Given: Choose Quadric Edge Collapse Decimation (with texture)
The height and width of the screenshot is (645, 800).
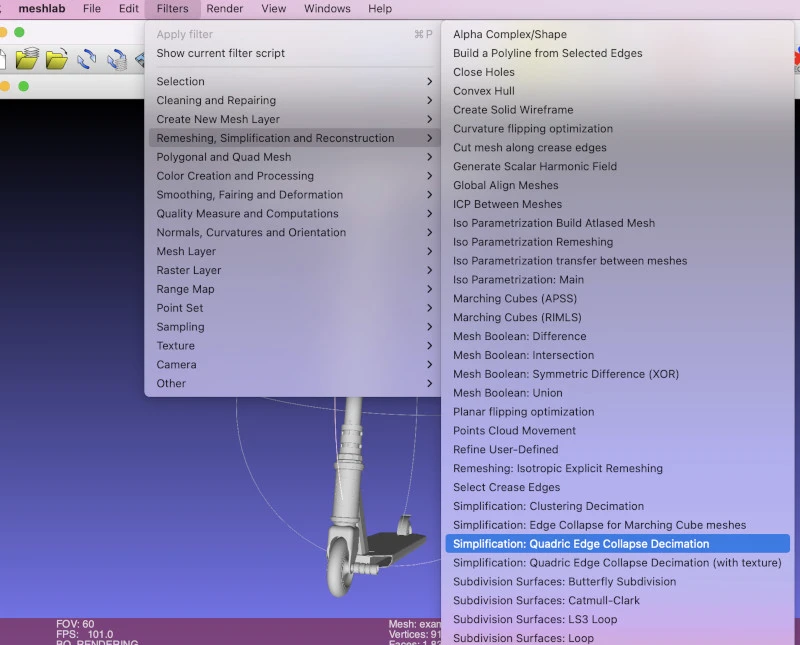Looking at the screenshot, I should 617,563.
